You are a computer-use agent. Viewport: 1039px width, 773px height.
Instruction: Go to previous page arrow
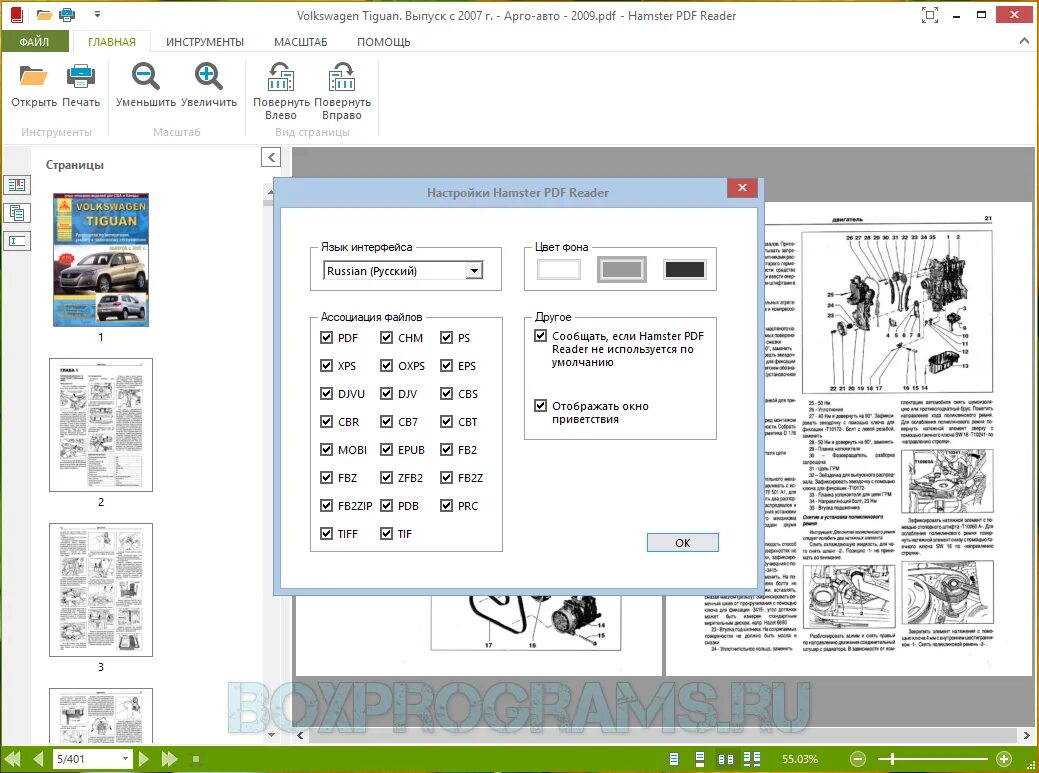(38, 758)
